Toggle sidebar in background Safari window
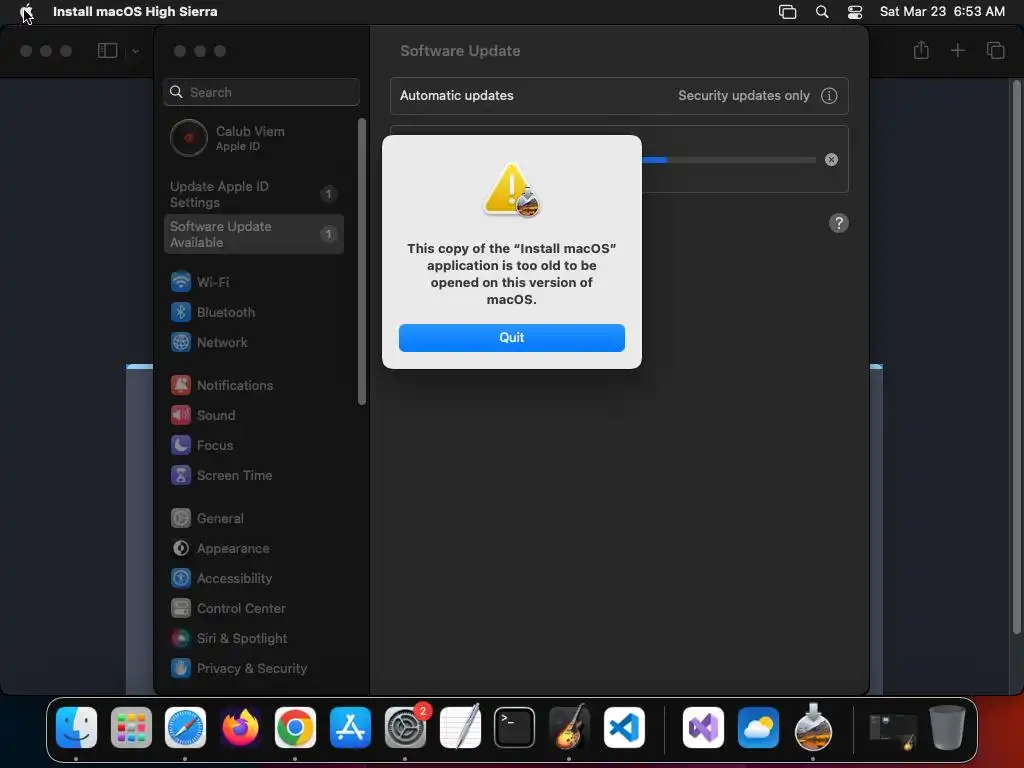The image size is (1024, 768). point(107,51)
